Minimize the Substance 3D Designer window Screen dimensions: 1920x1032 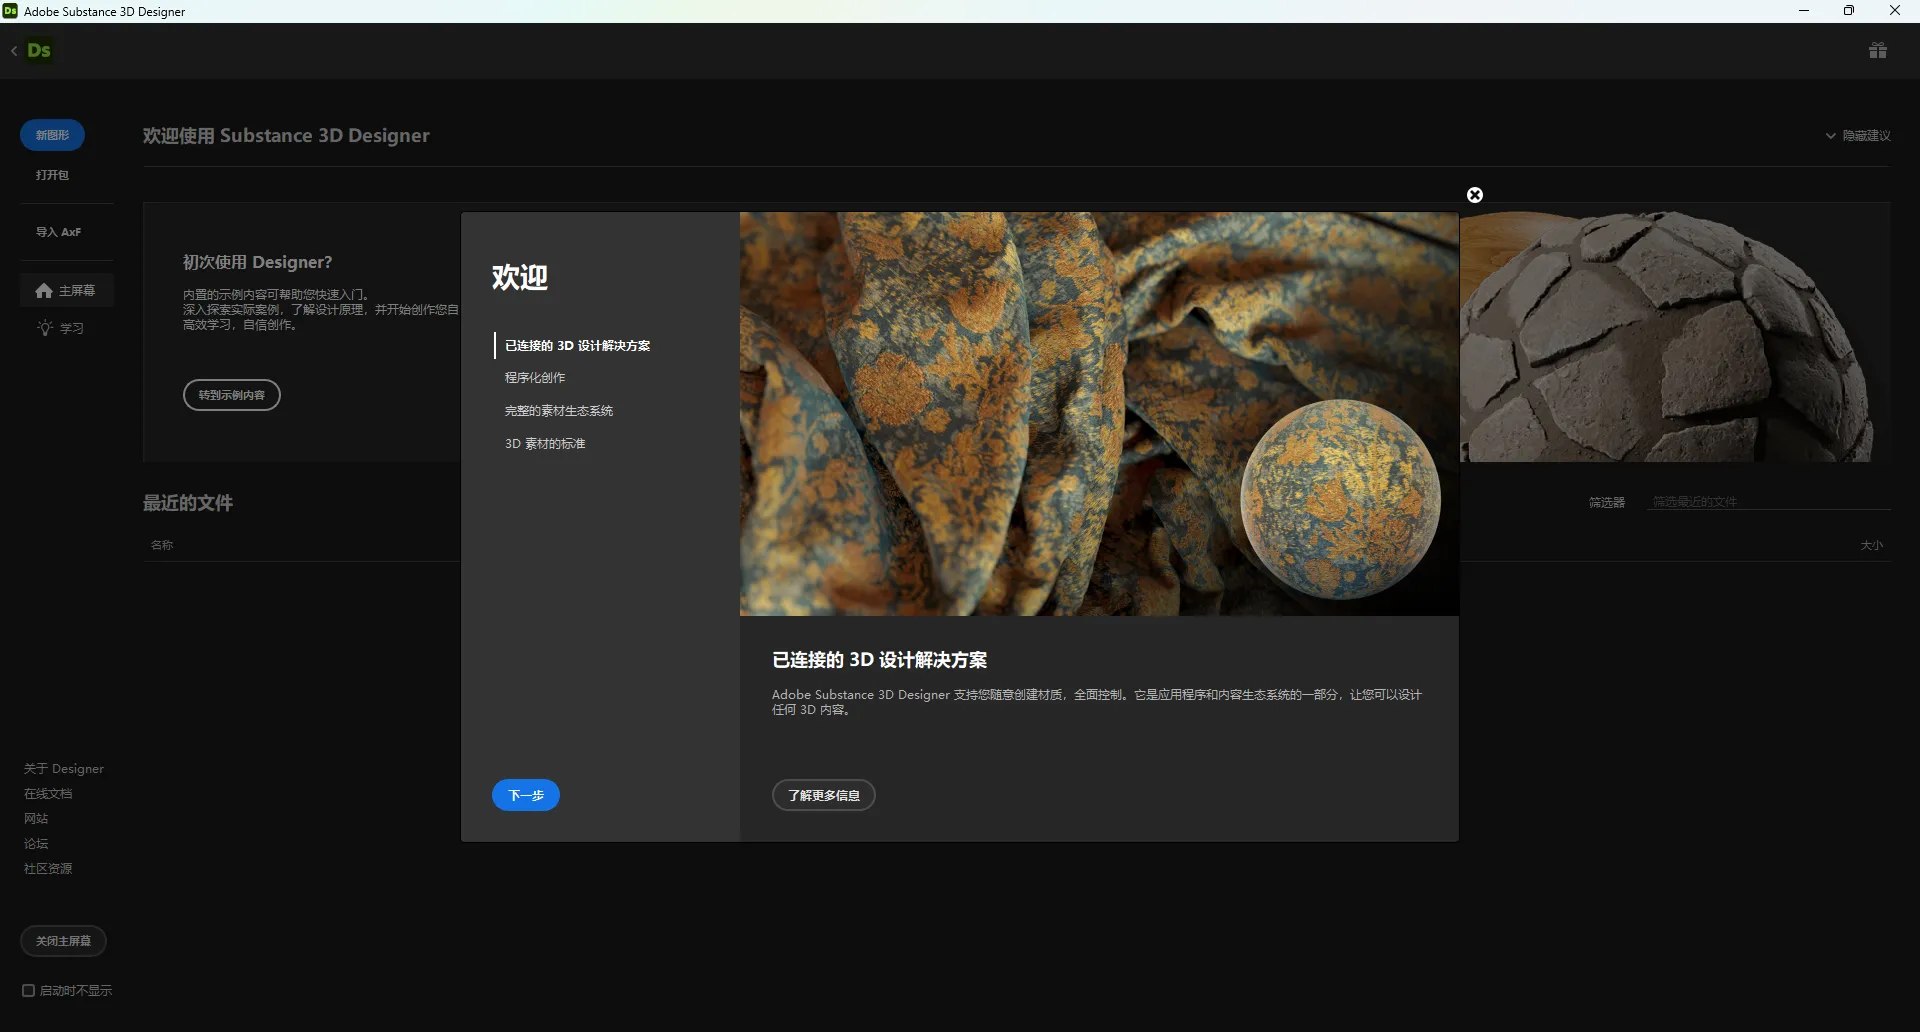click(x=1804, y=11)
